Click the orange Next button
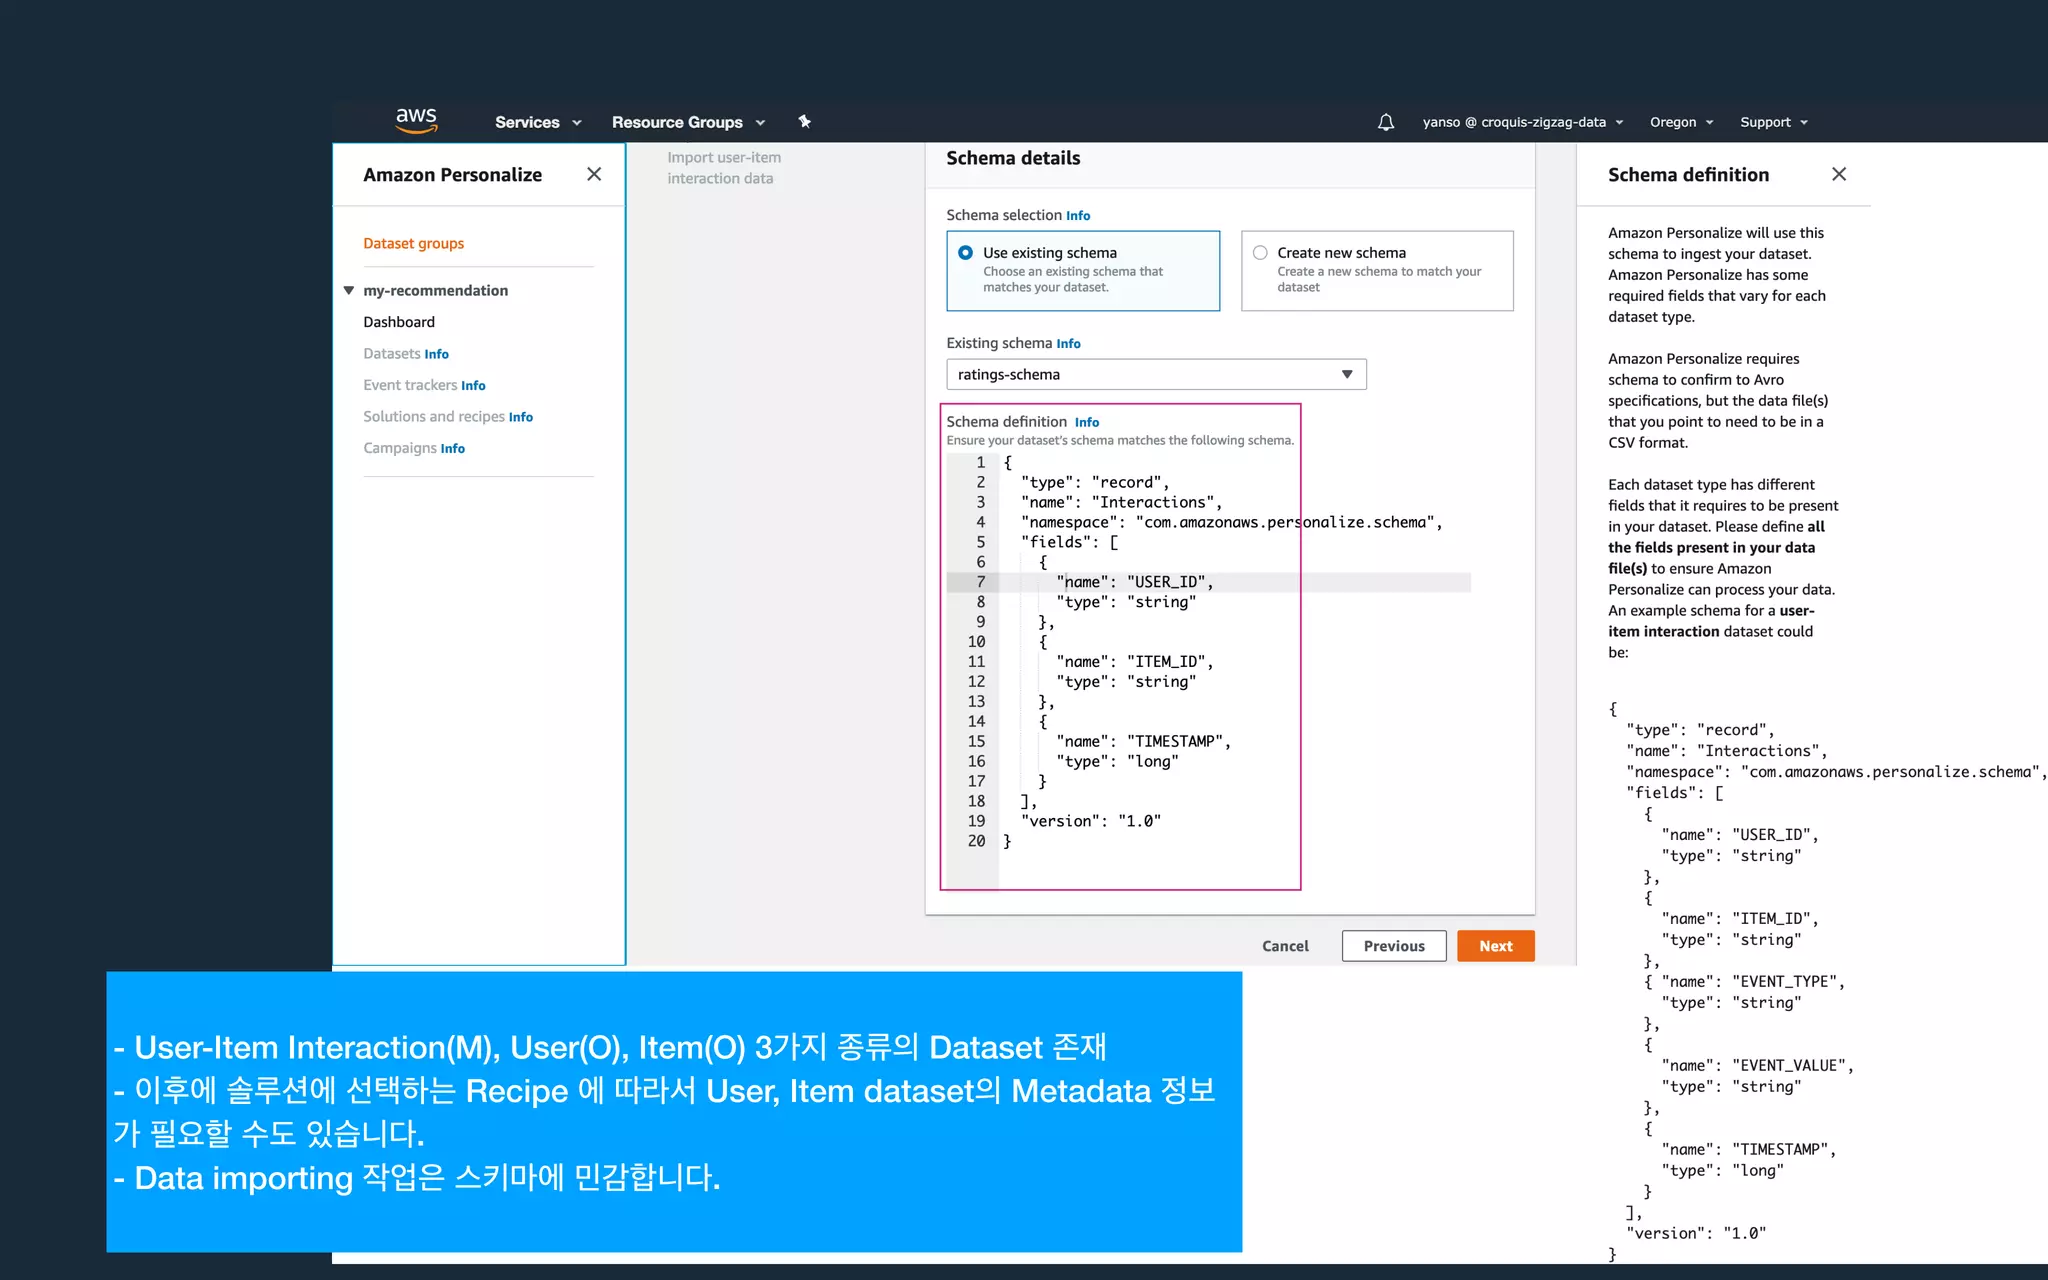 pos(1496,946)
